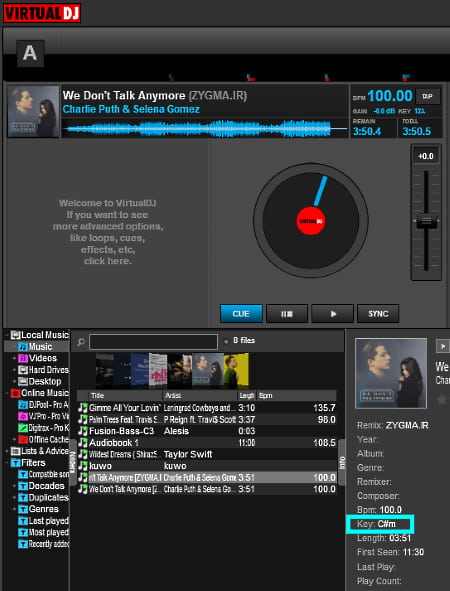The image size is (450, 591).
Task: Select the Wildest Dreams Taylor Swift track
Action: coord(207,454)
